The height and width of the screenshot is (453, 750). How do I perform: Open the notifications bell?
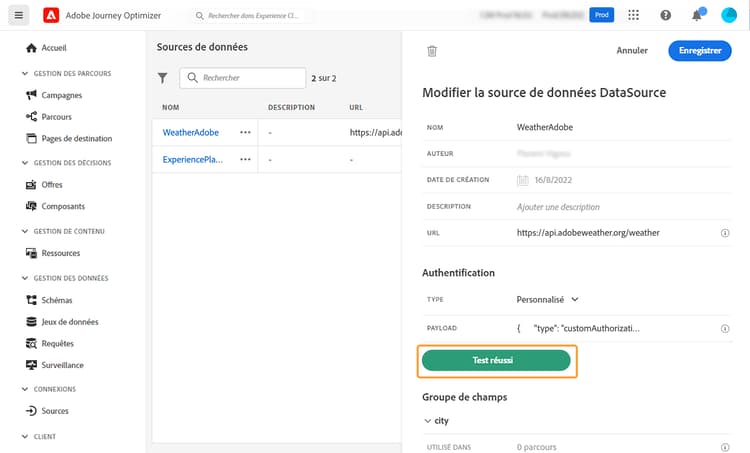tap(697, 15)
